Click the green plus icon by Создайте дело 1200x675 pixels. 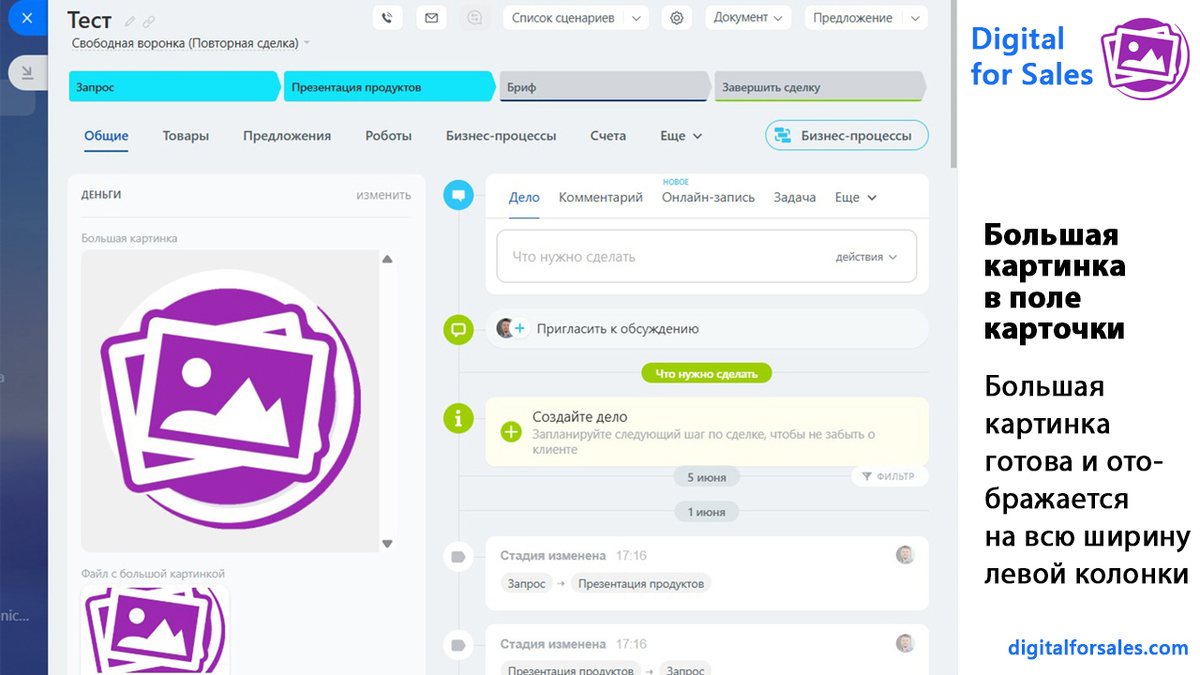511,432
